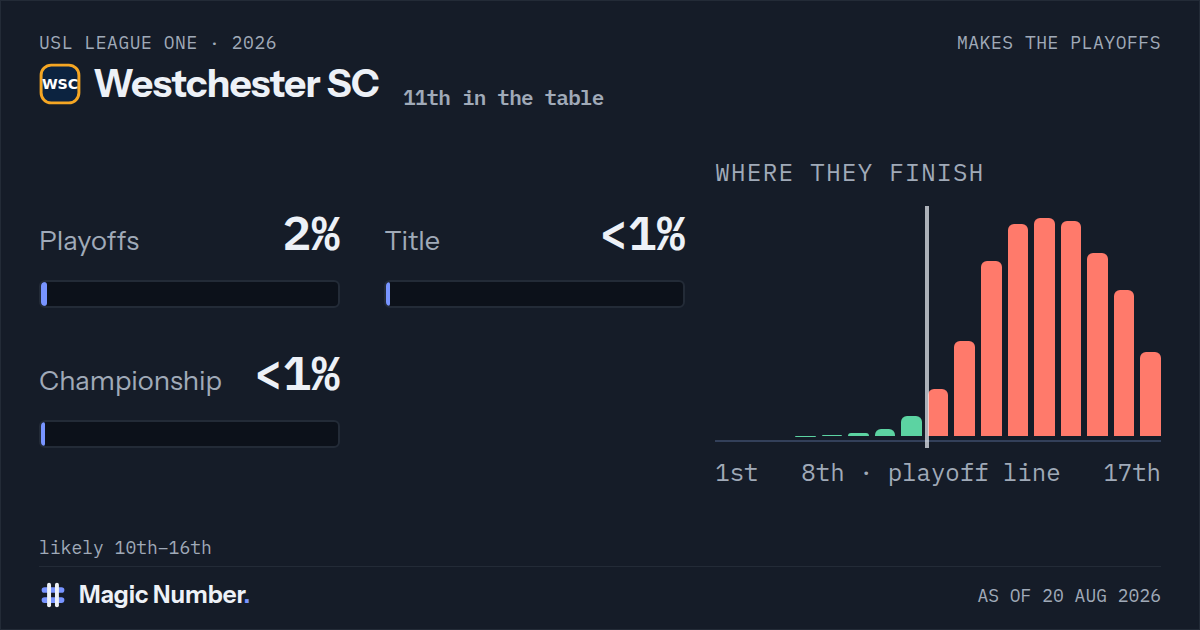The image size is (1200, 630).
Task: Click the WSC team crest icon
Action: point(60,84)
